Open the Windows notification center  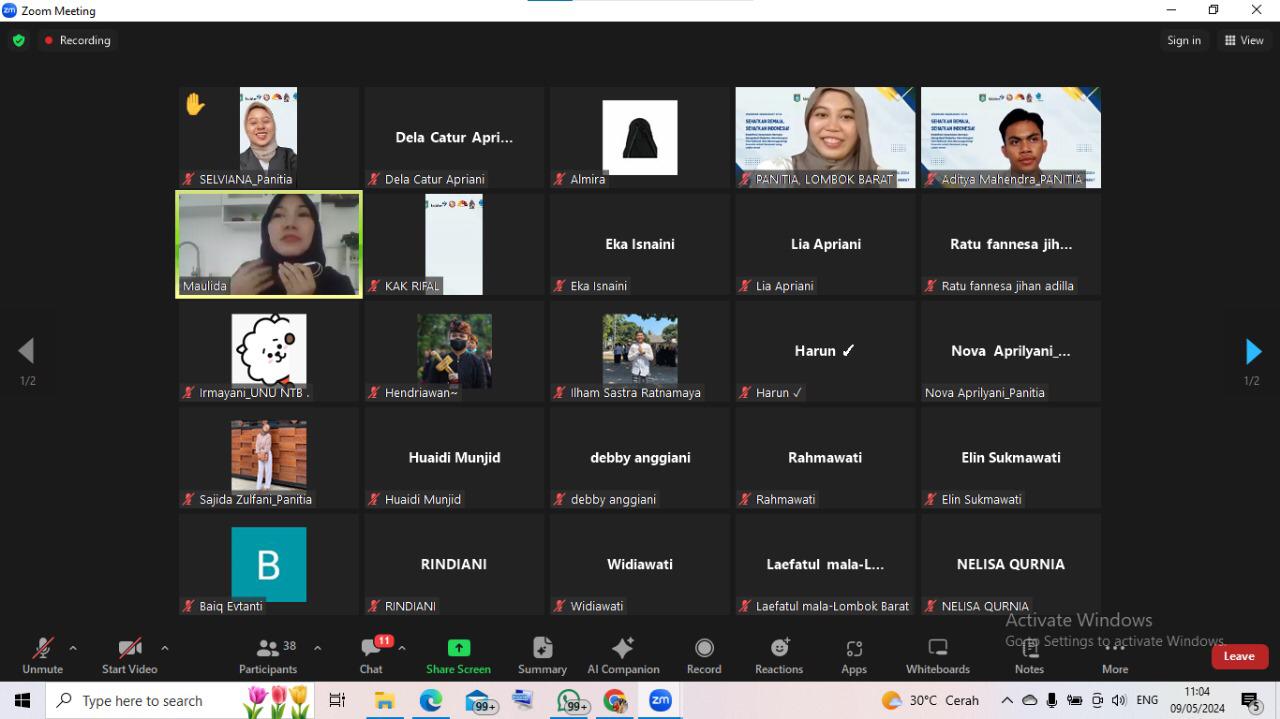(1250, 701)
